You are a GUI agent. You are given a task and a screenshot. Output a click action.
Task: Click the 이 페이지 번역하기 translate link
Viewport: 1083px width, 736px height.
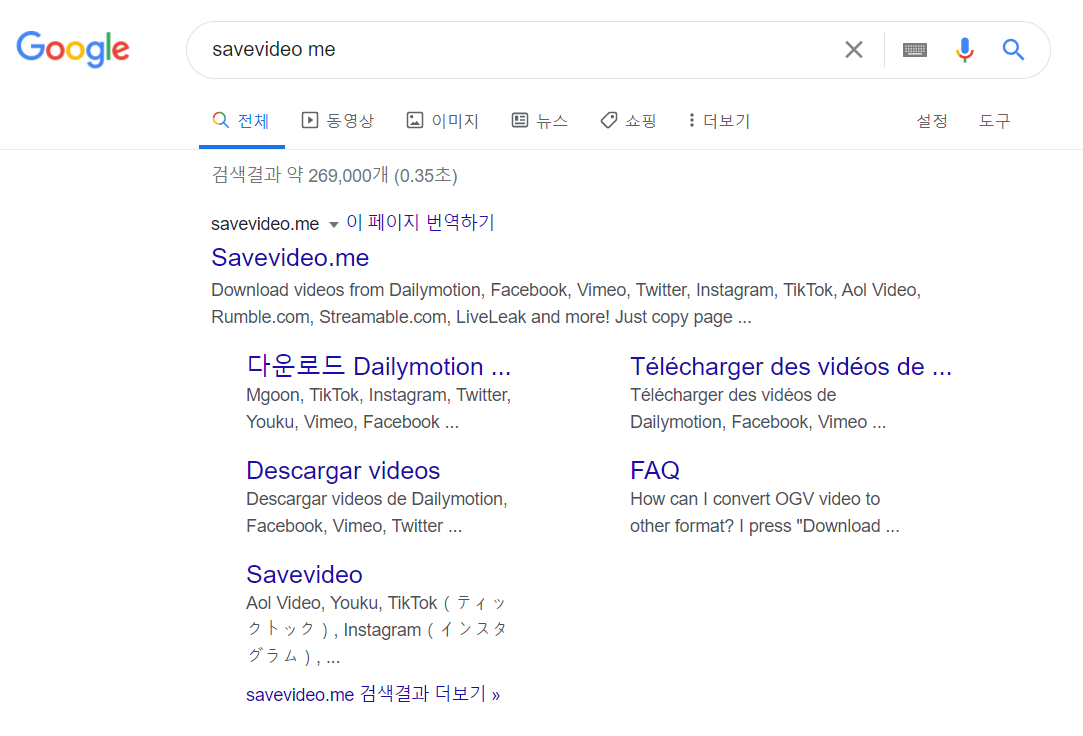click(420, 222)
